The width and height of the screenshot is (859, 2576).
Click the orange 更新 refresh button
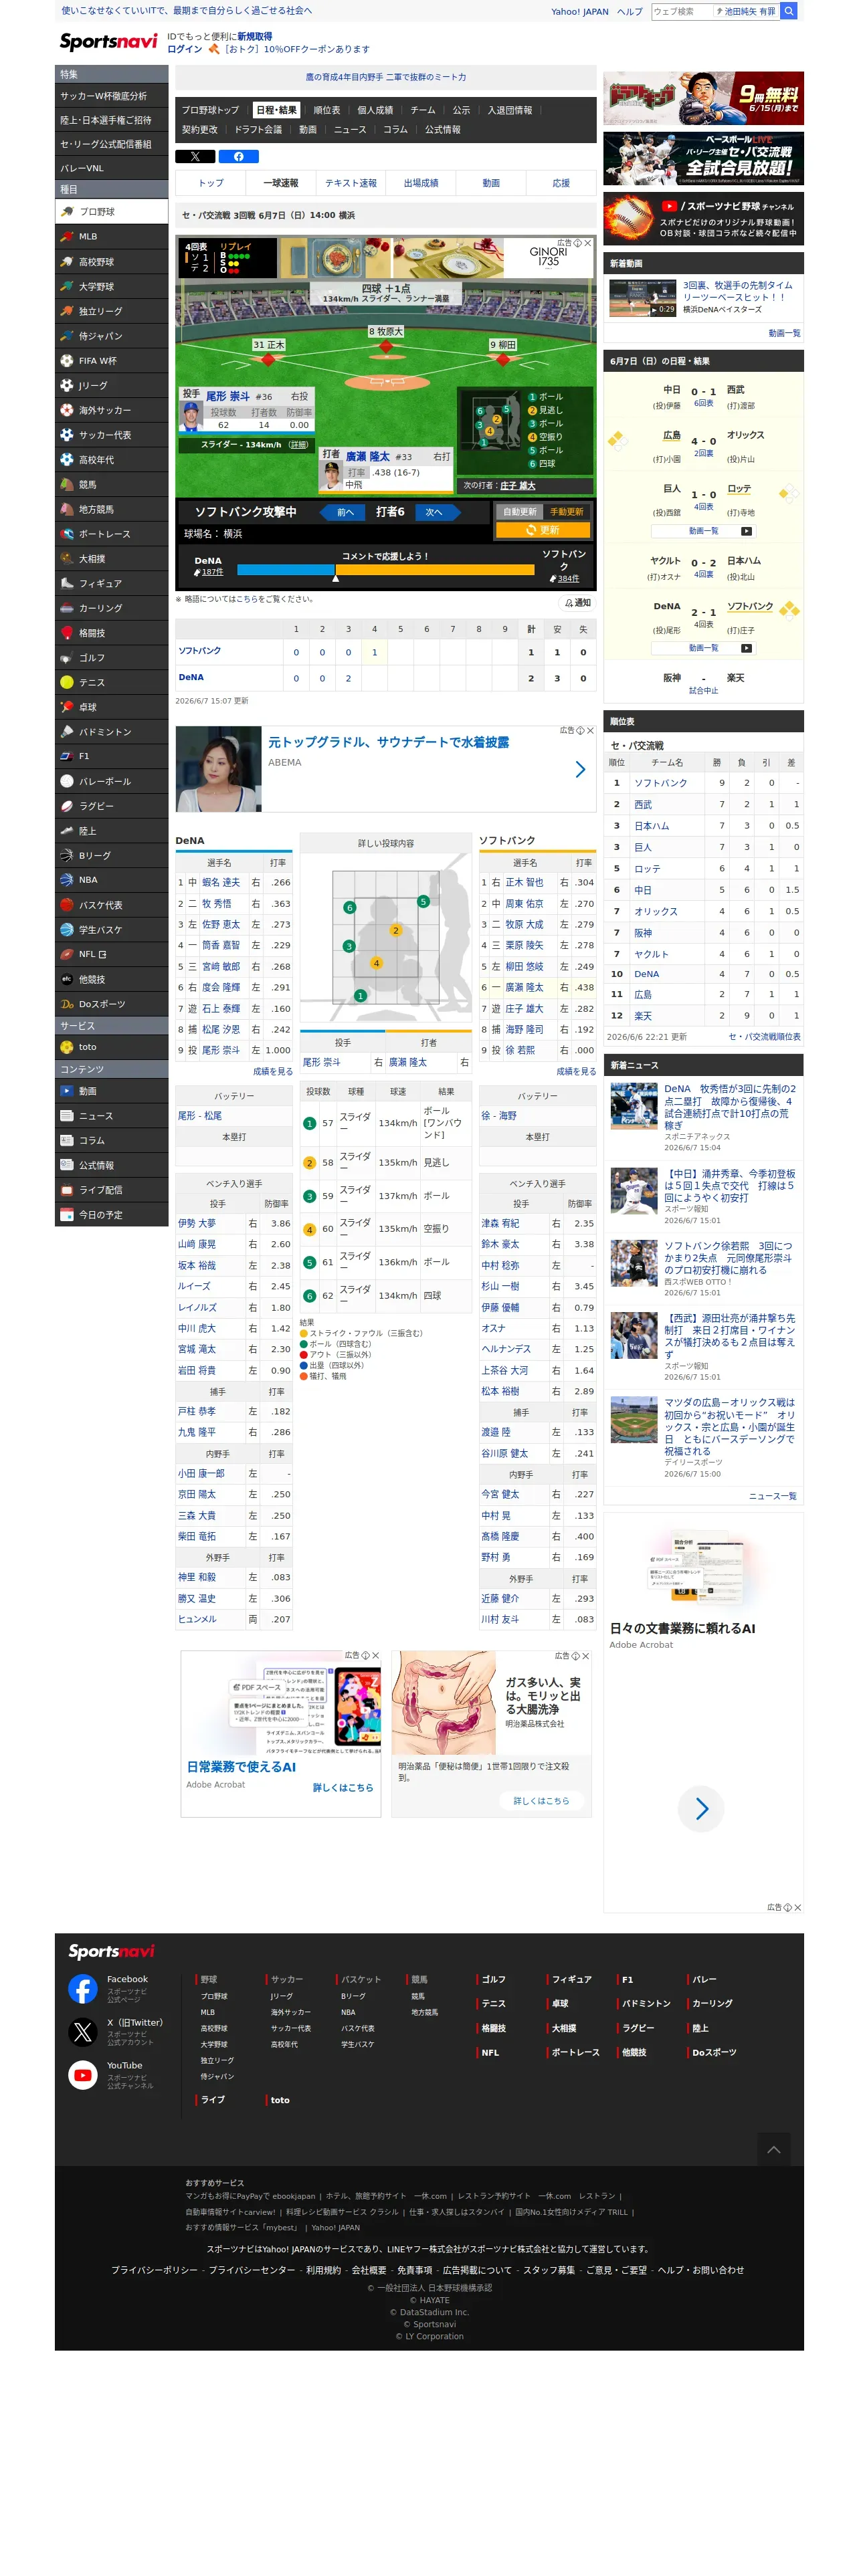[x=543, y=531]
